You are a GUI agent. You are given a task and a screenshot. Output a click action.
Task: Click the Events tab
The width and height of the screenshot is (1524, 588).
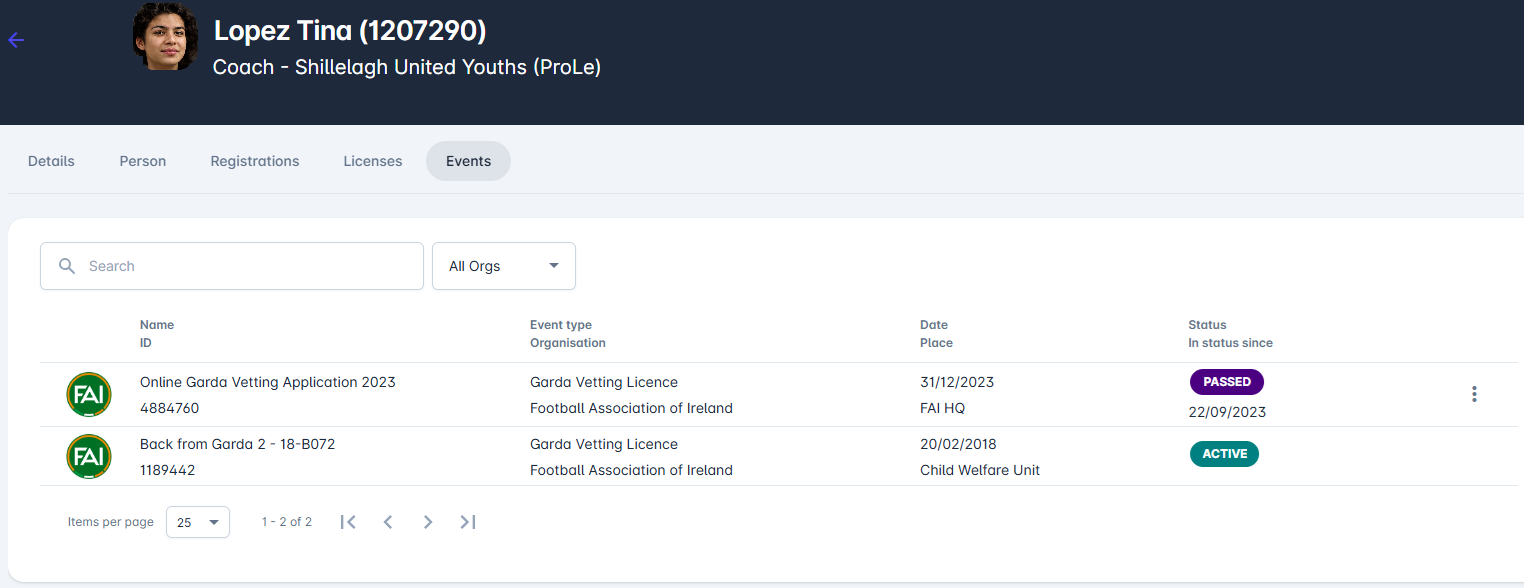468,161
